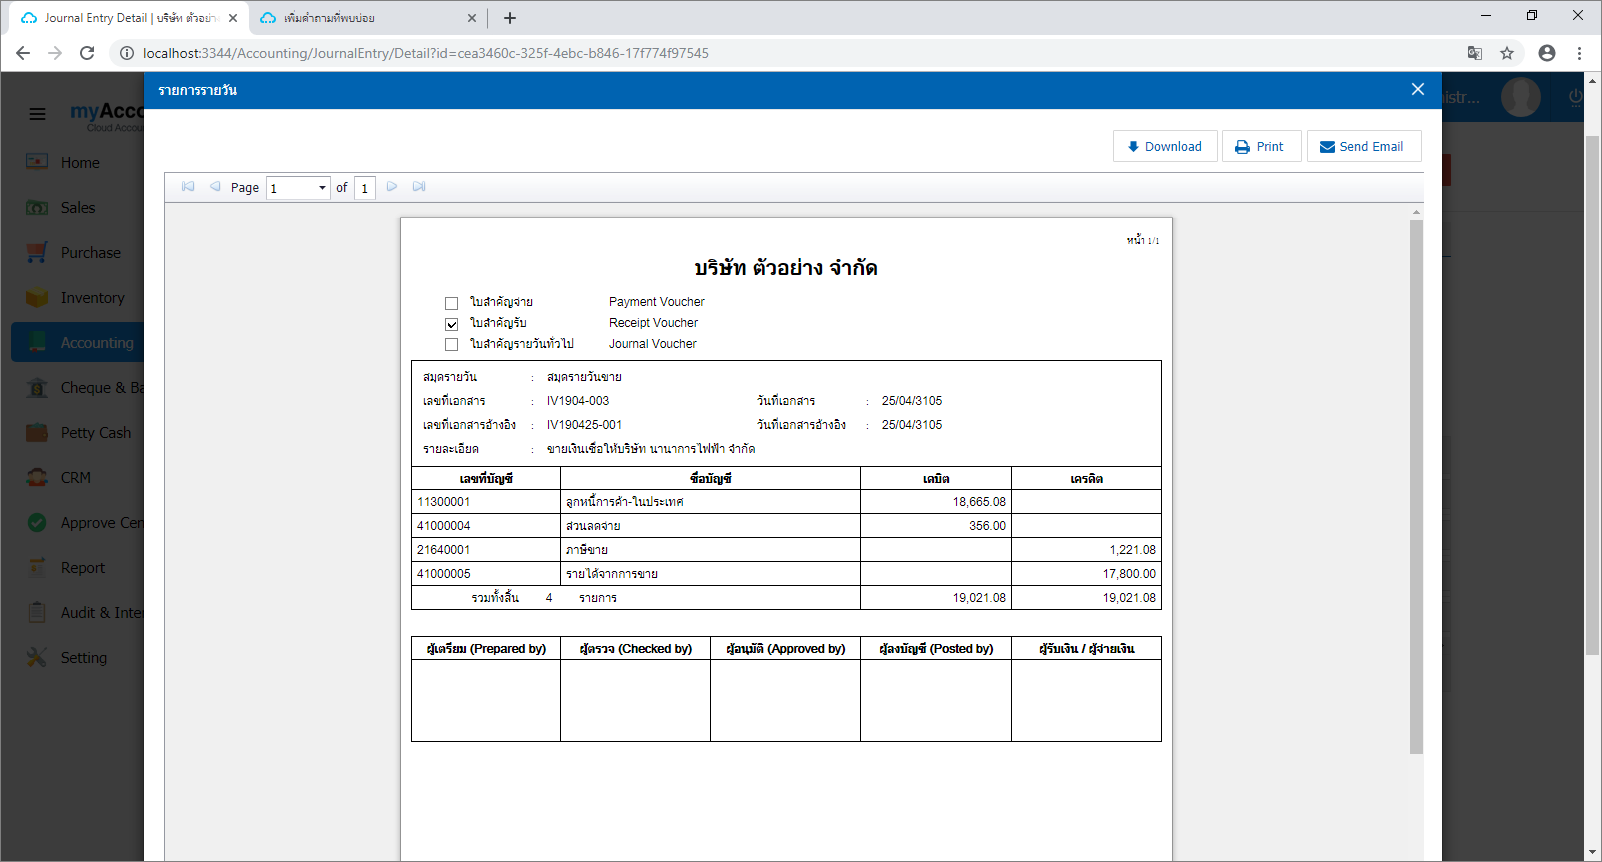Click the site info icon in address bar
The width and height of the screenshot is (1602, 862).
[x=127, y=53]
